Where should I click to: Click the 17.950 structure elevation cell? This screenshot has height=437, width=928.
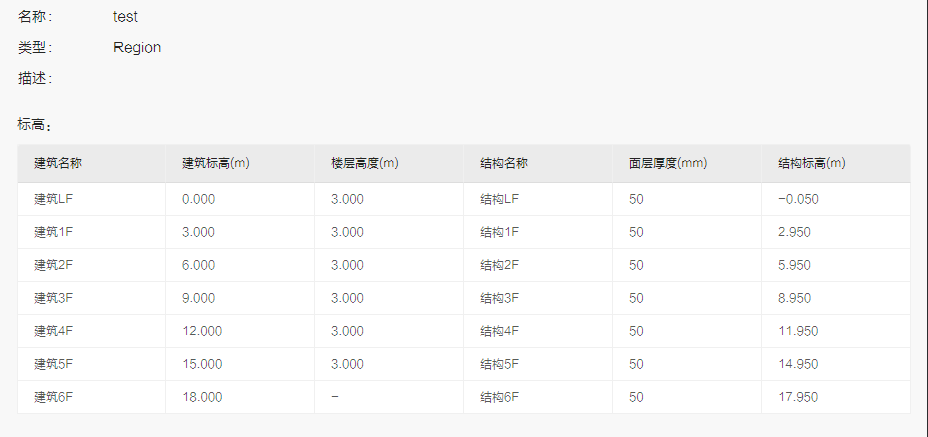pos(798,397)
